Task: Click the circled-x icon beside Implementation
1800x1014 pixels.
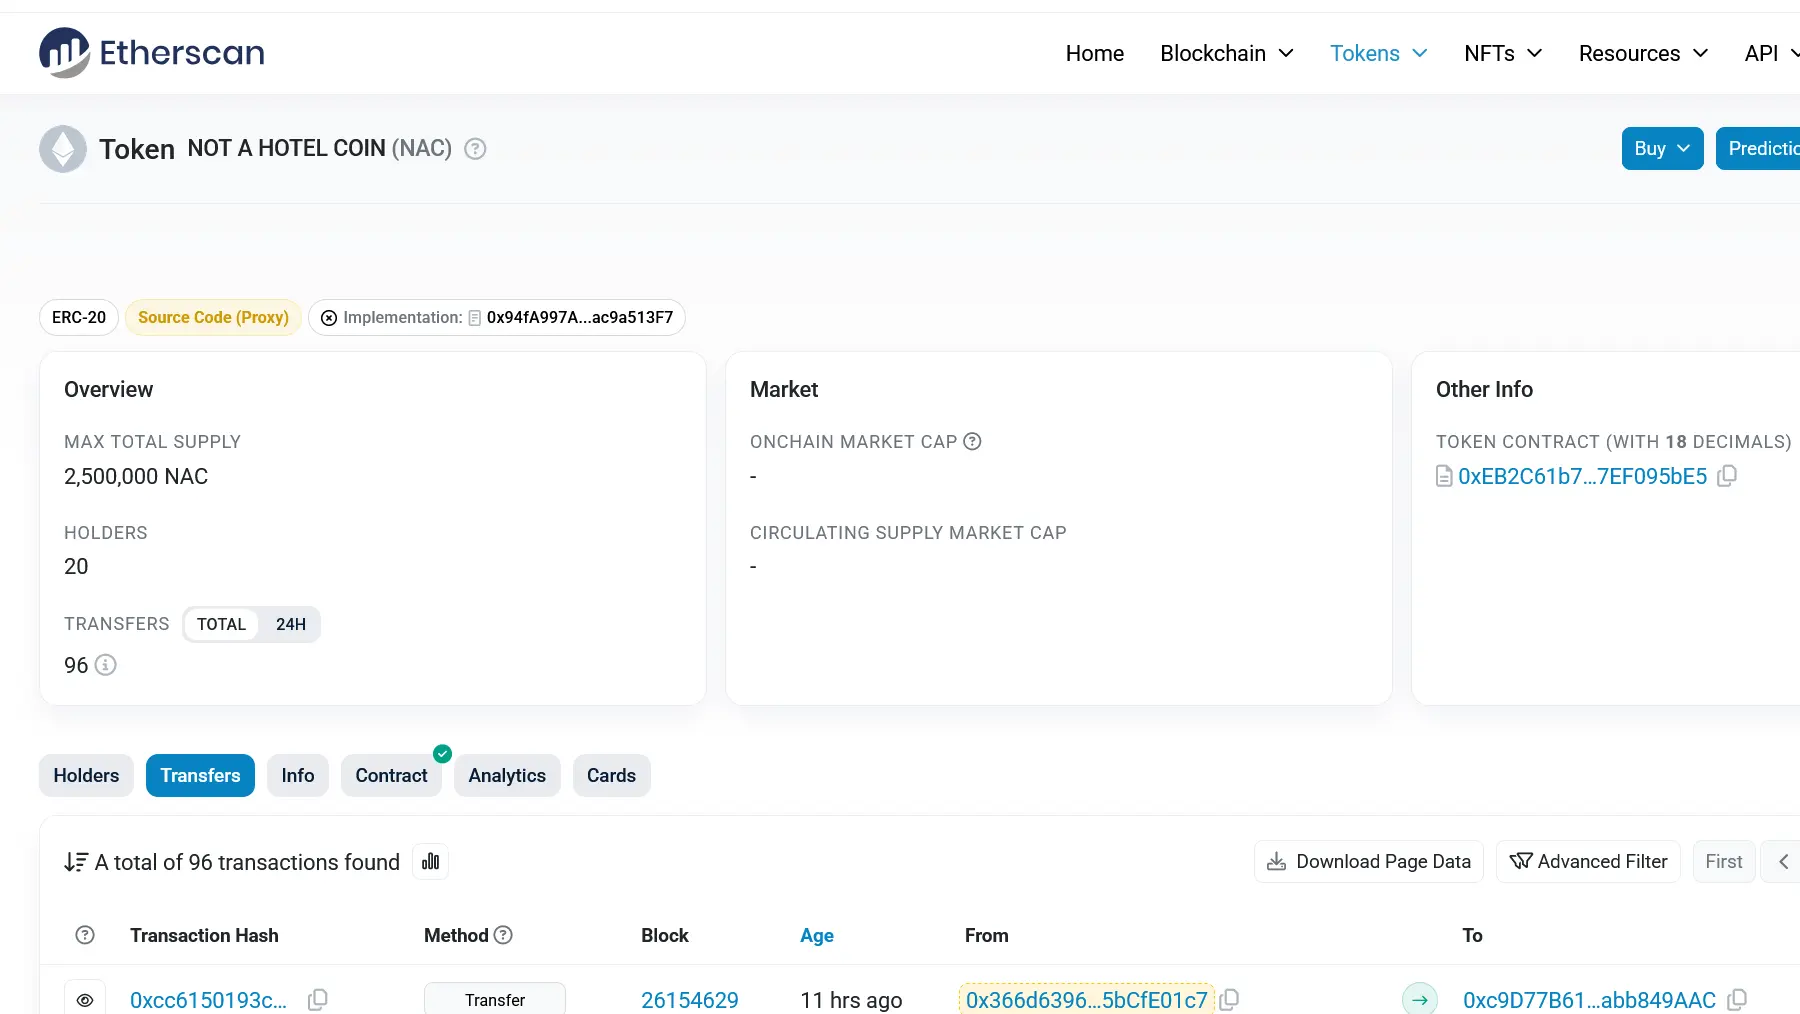Action: click(x=329, y=318)
